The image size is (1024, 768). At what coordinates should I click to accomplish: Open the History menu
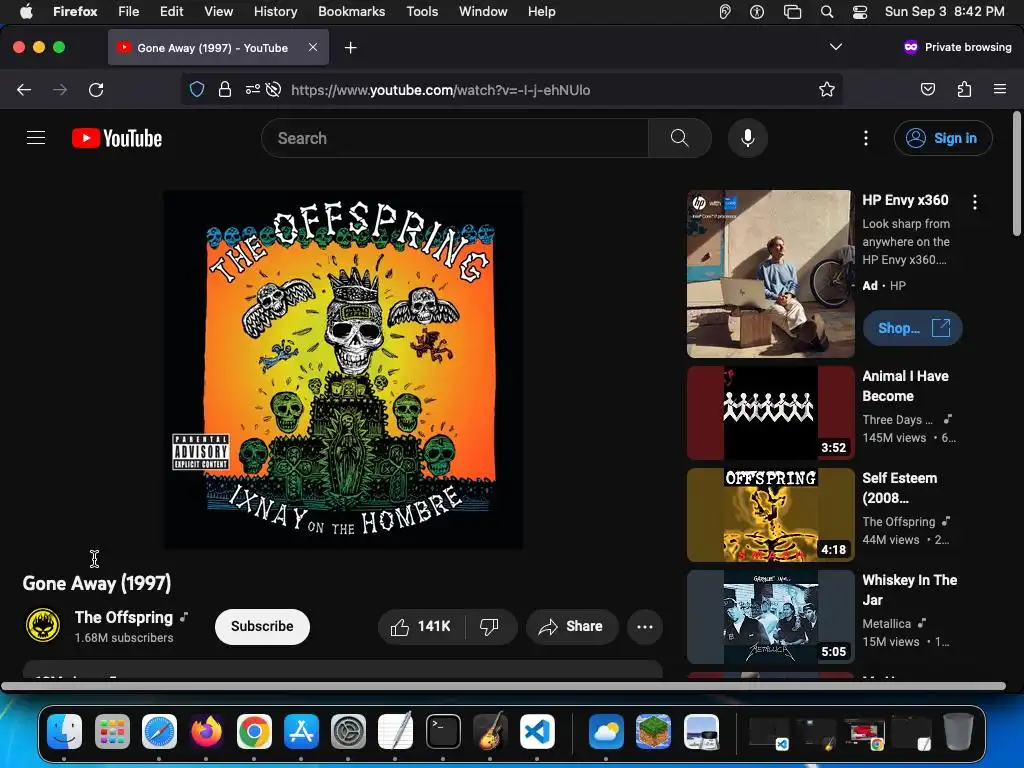pyautogui.click(x=275, y=12)
